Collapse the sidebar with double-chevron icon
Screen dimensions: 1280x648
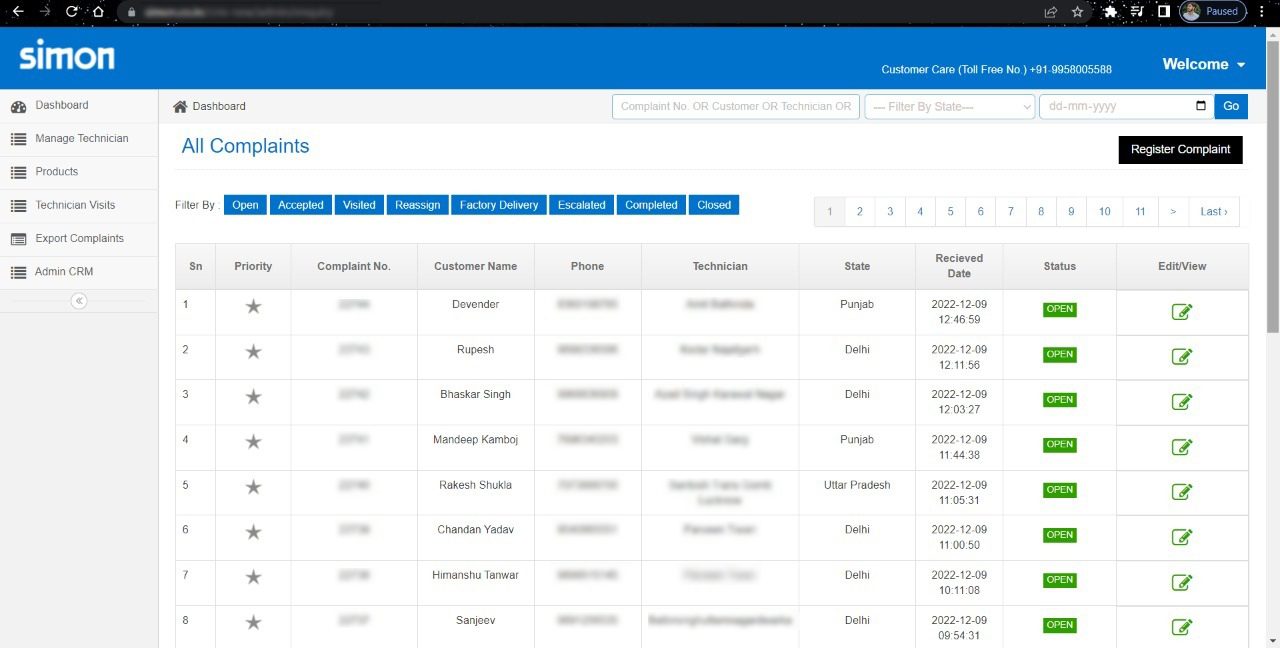tap(79, 301)
